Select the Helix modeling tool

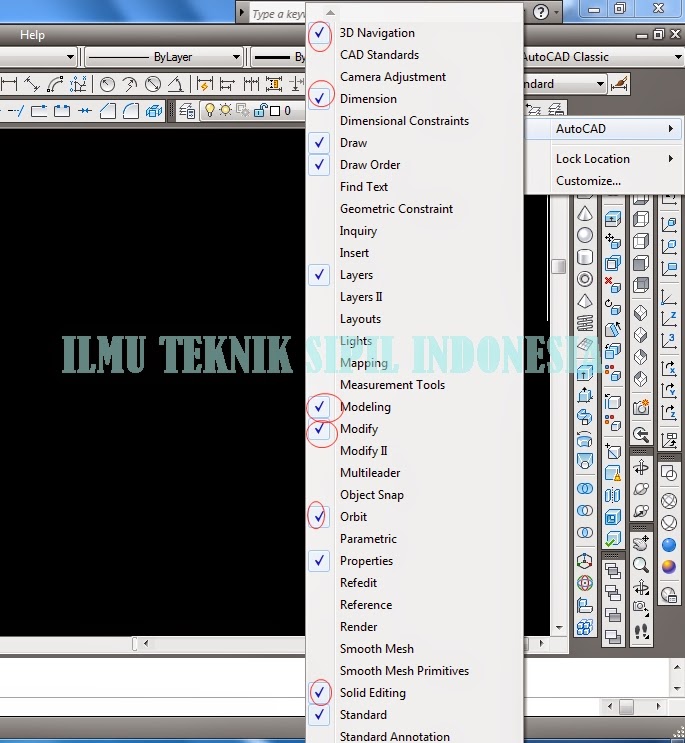tap(585, 323)
